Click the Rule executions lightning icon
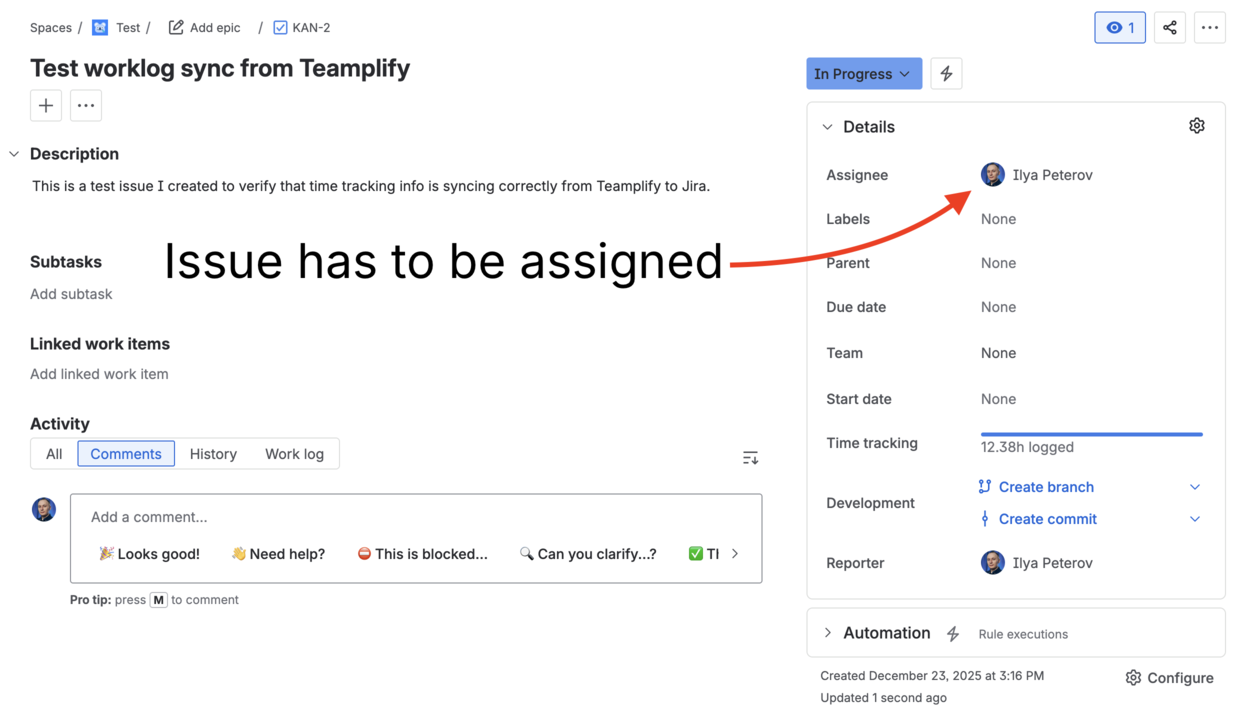The image size is (1238, 728). (x=952, y=633)
